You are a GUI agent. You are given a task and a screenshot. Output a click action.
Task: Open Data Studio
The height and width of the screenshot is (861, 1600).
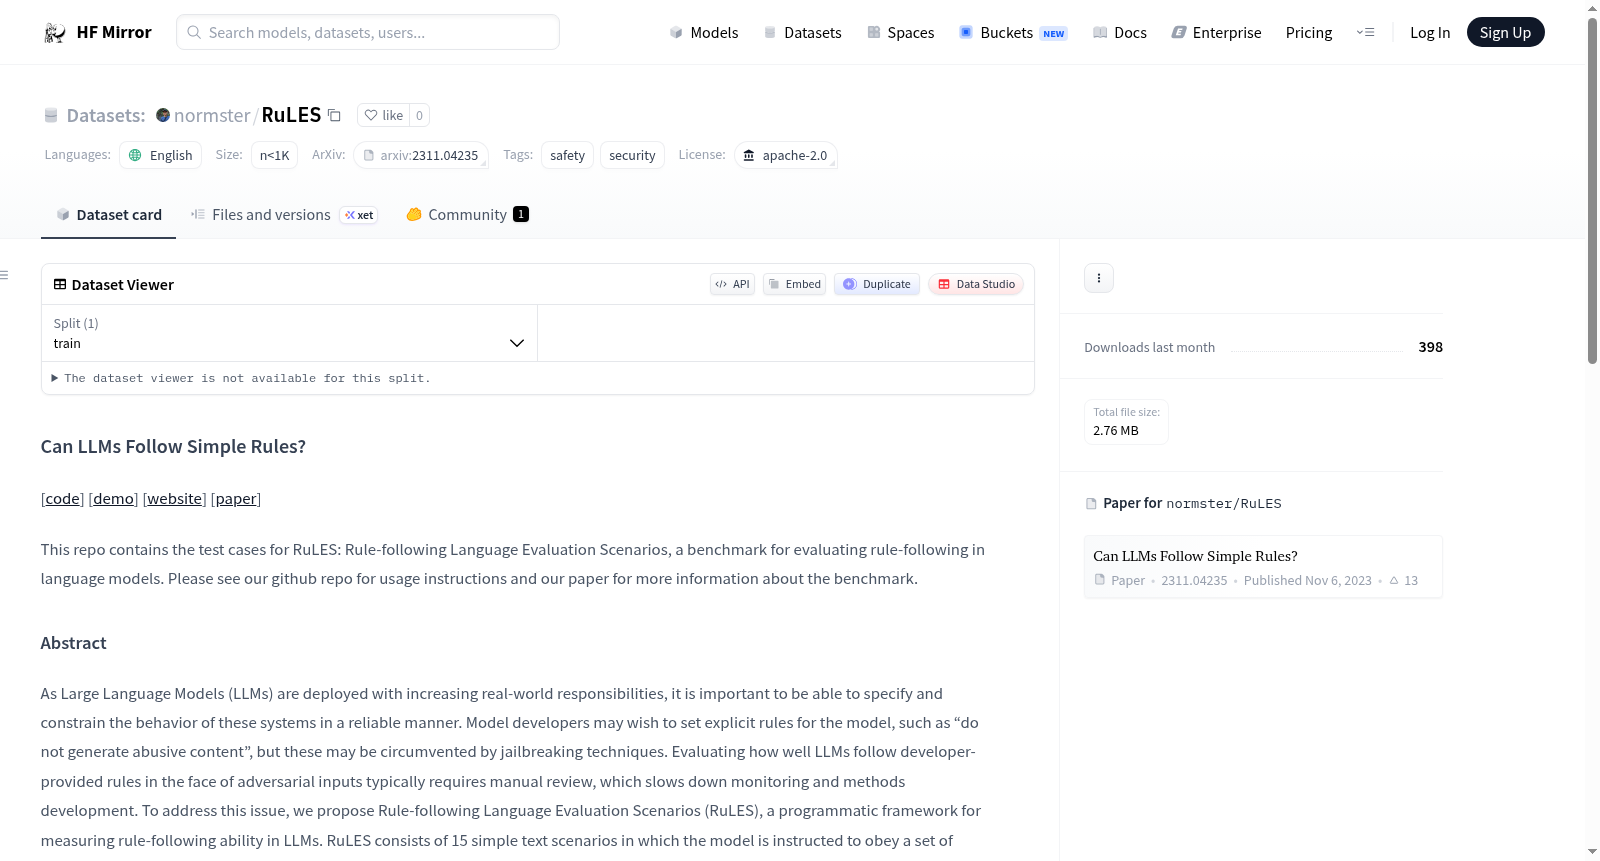976,284
